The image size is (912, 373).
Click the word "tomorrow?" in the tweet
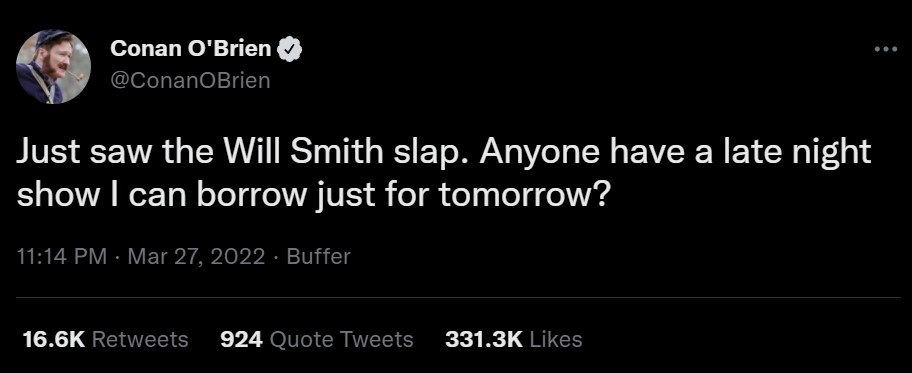tap(522, 197)
